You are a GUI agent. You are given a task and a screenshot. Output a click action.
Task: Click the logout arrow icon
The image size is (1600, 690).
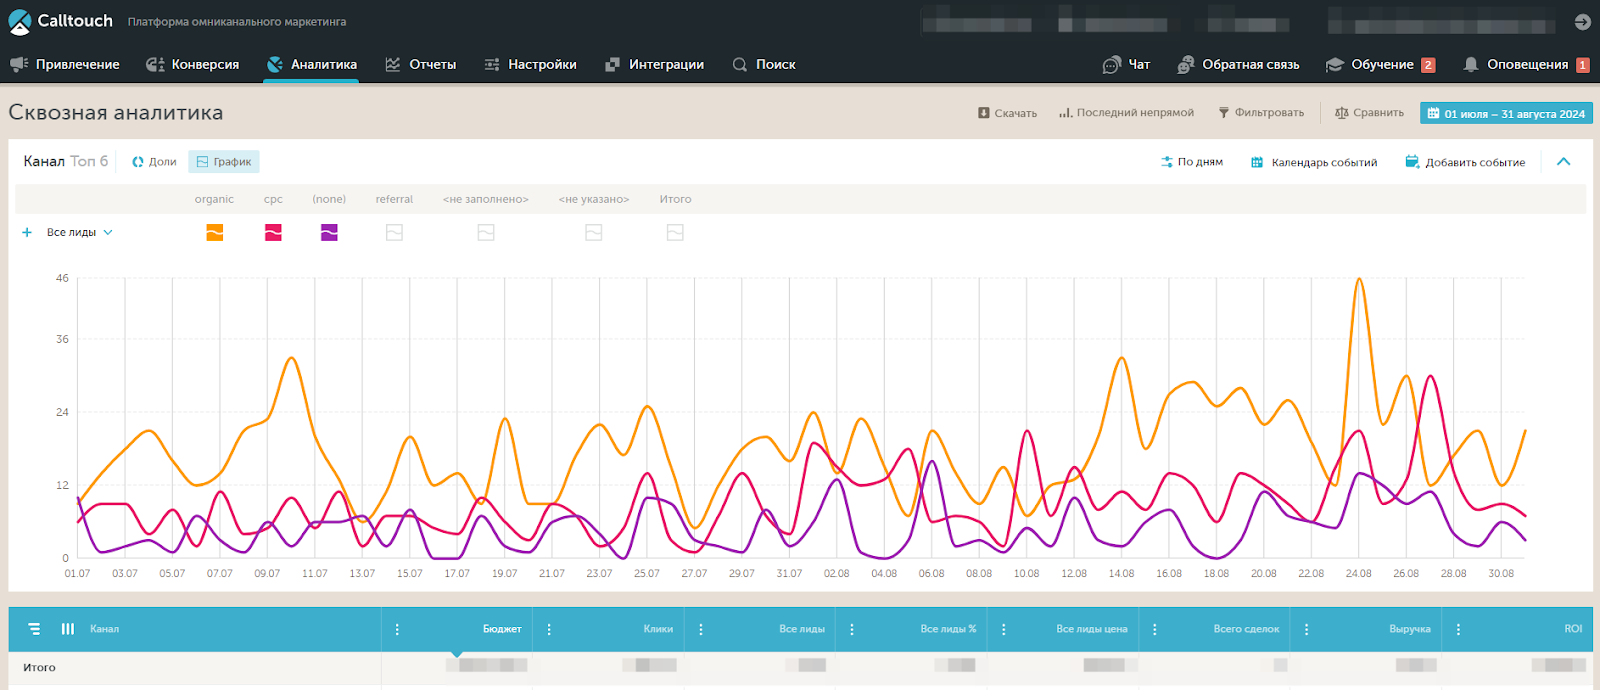[x=1582, y=22]
